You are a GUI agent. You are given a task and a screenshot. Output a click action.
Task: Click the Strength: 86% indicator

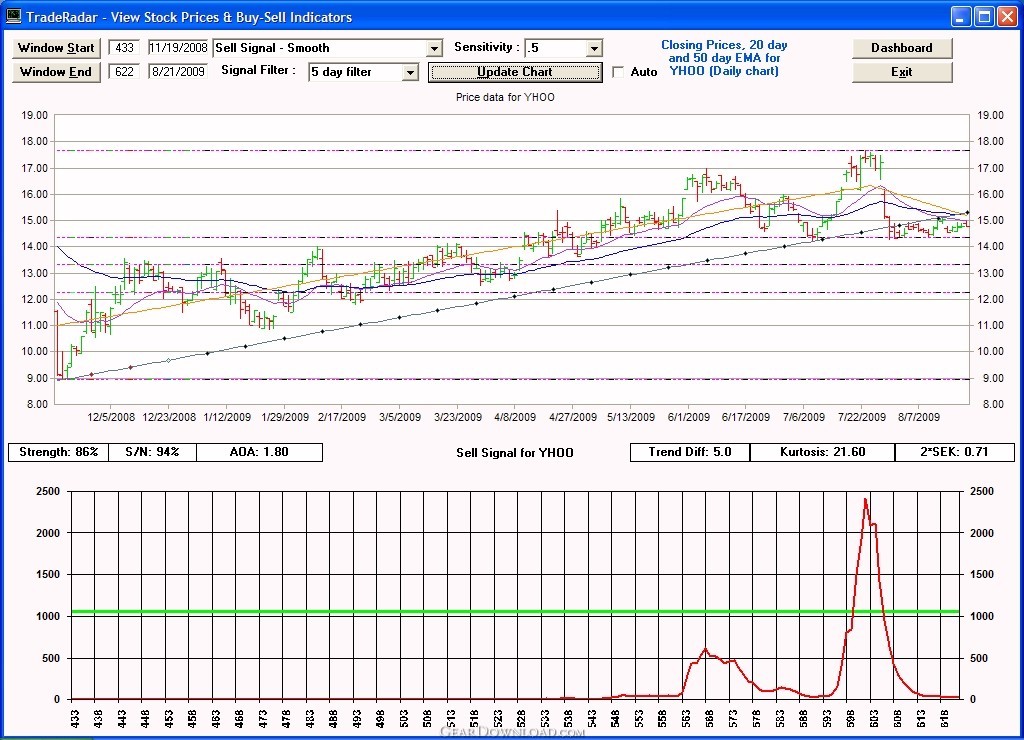coord(58,452)
